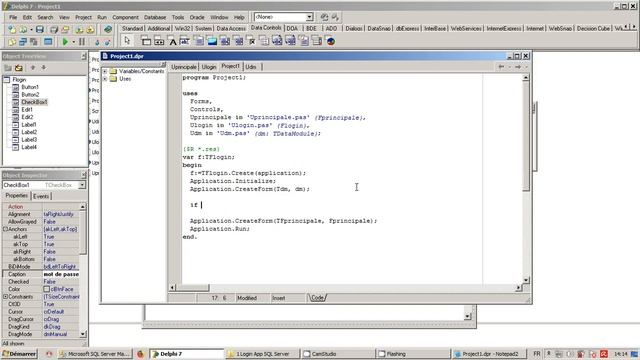Image resolution: width=640 pixels, height=360 pixels.
Task: Click Set Debug Desktop icon
Action: 335,17
